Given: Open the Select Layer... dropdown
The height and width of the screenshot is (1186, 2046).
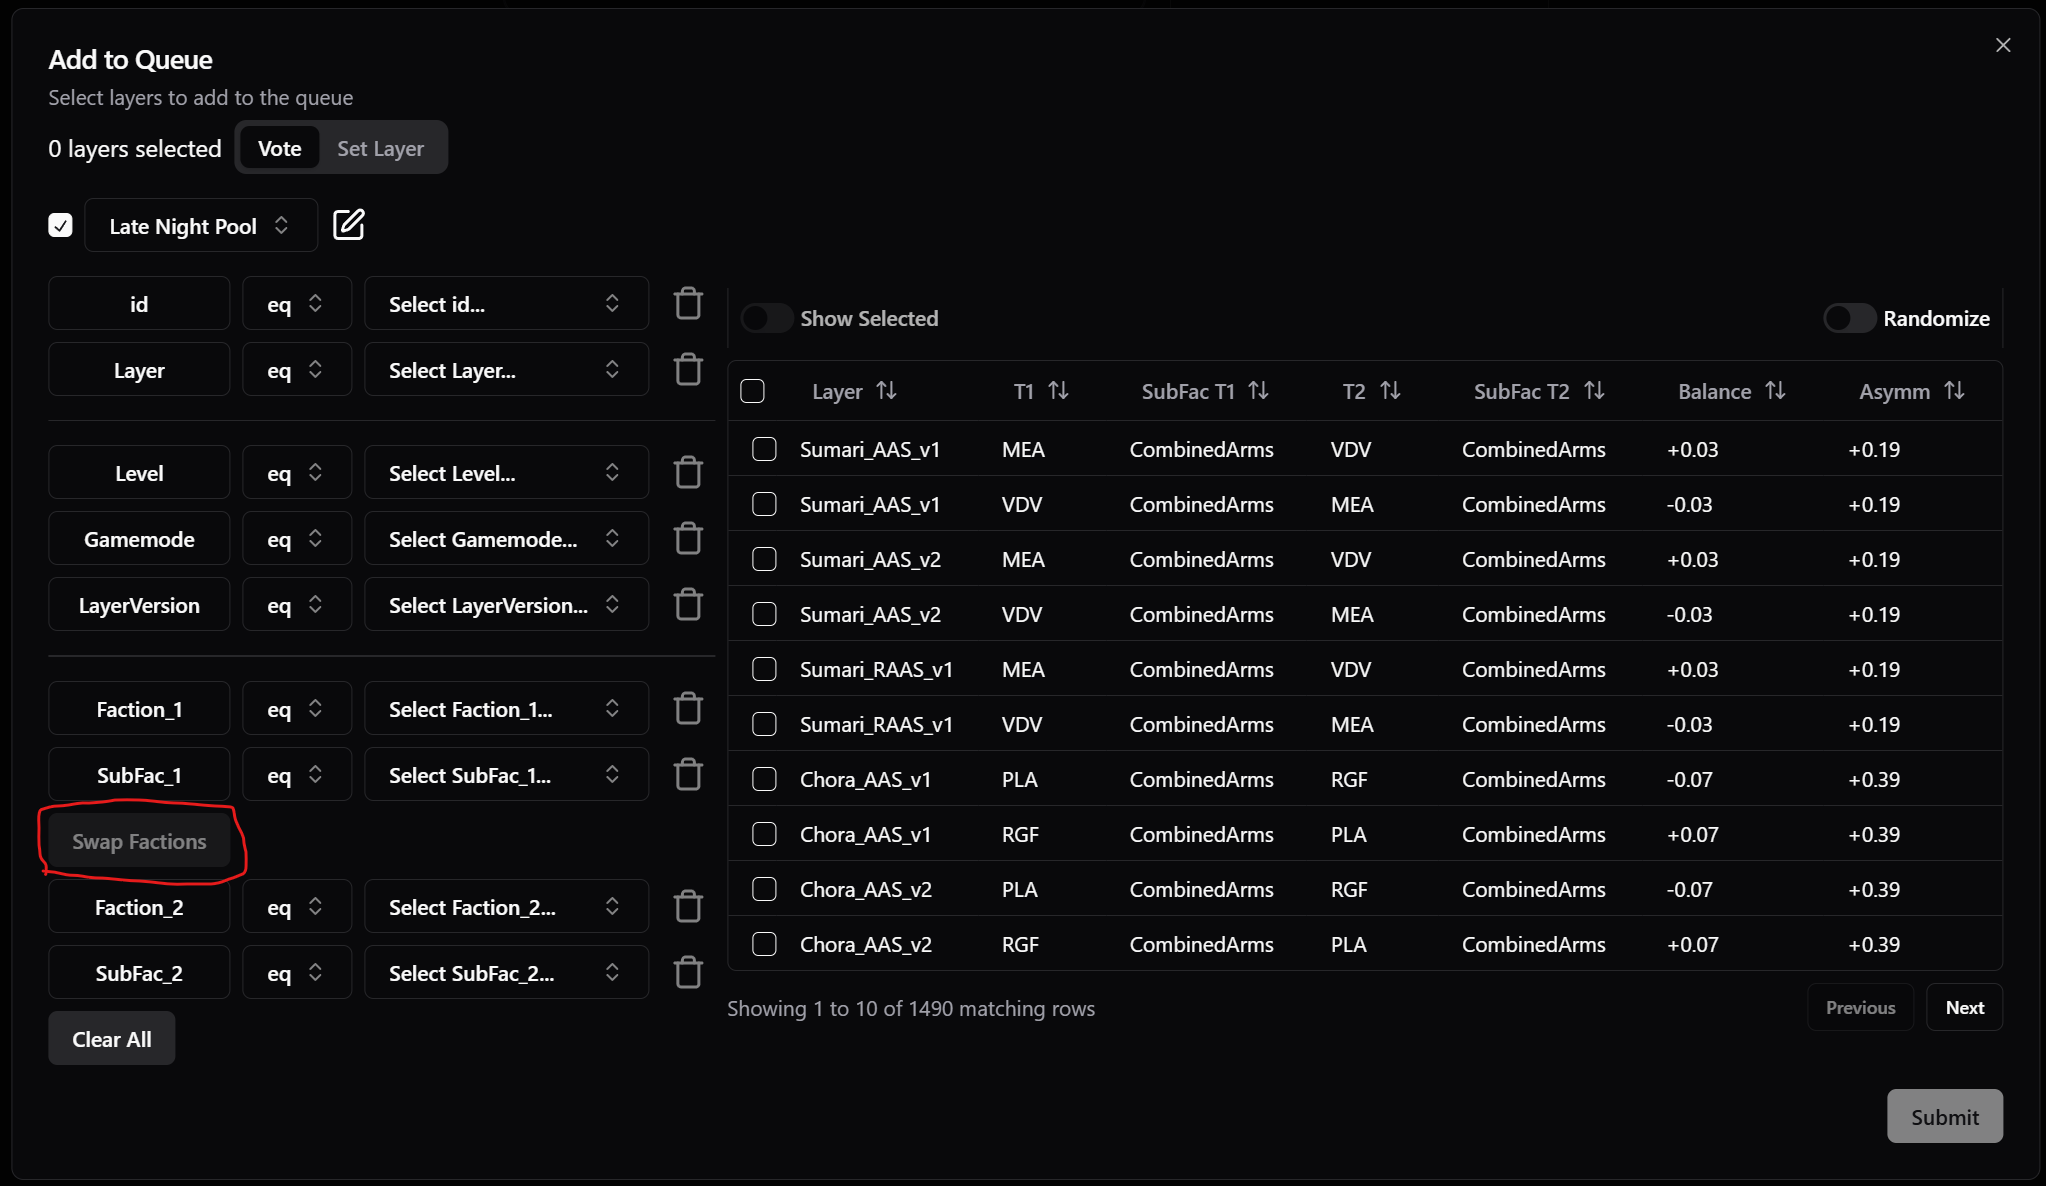Looking at the screenshot, I should (x=506, y=369).
